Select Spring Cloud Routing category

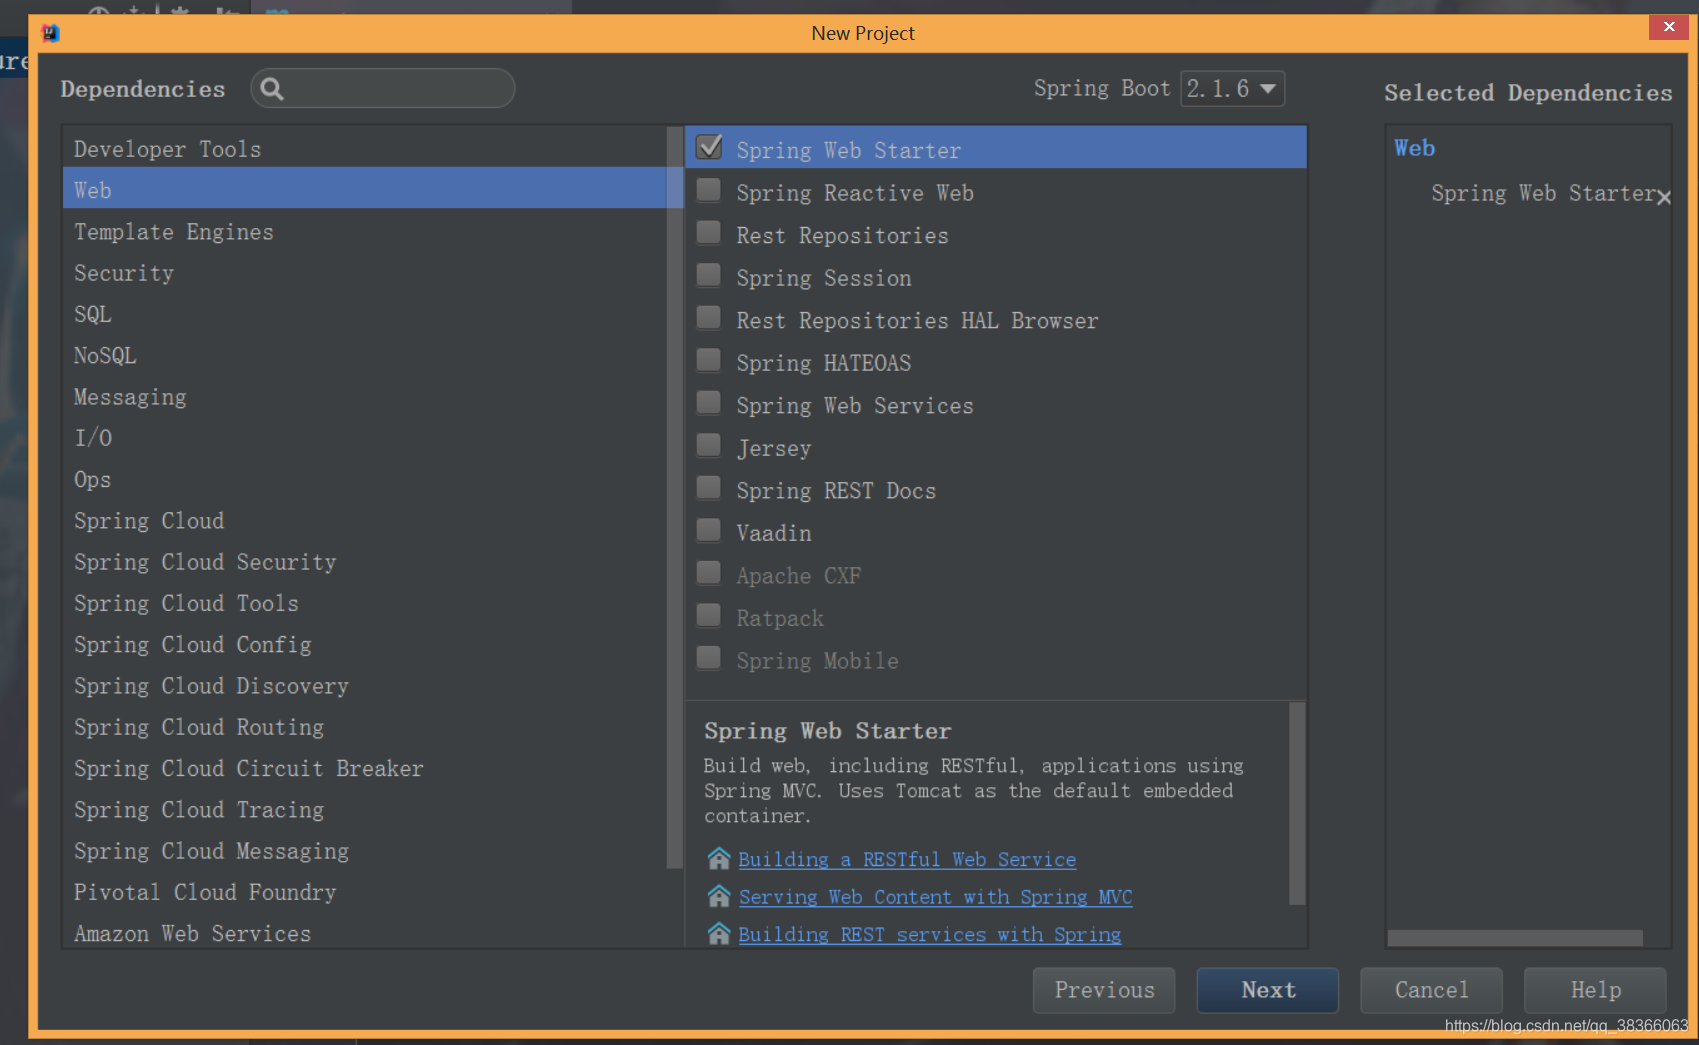364,728
